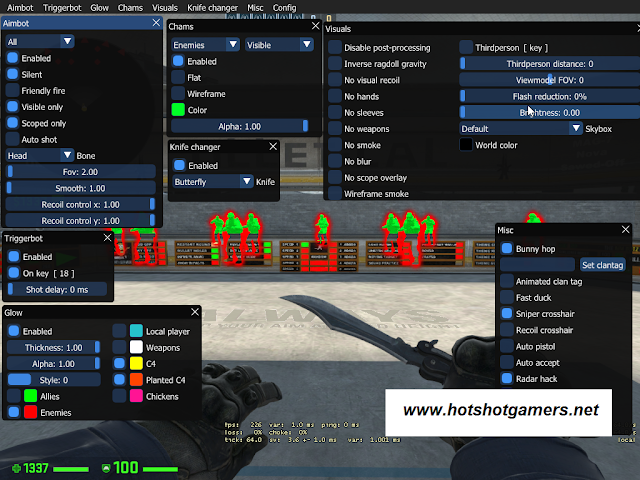Viewport: 640px width, 480px height.
Task: Enable No smoke checkbox
Action: click(x=335, y=145)
